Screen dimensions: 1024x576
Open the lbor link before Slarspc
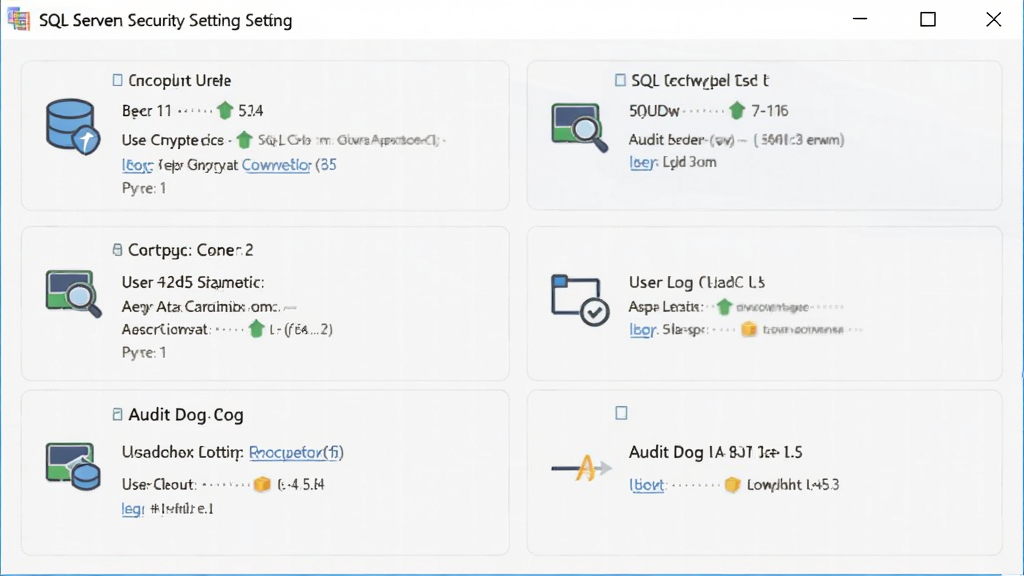(x=643, y=329)
